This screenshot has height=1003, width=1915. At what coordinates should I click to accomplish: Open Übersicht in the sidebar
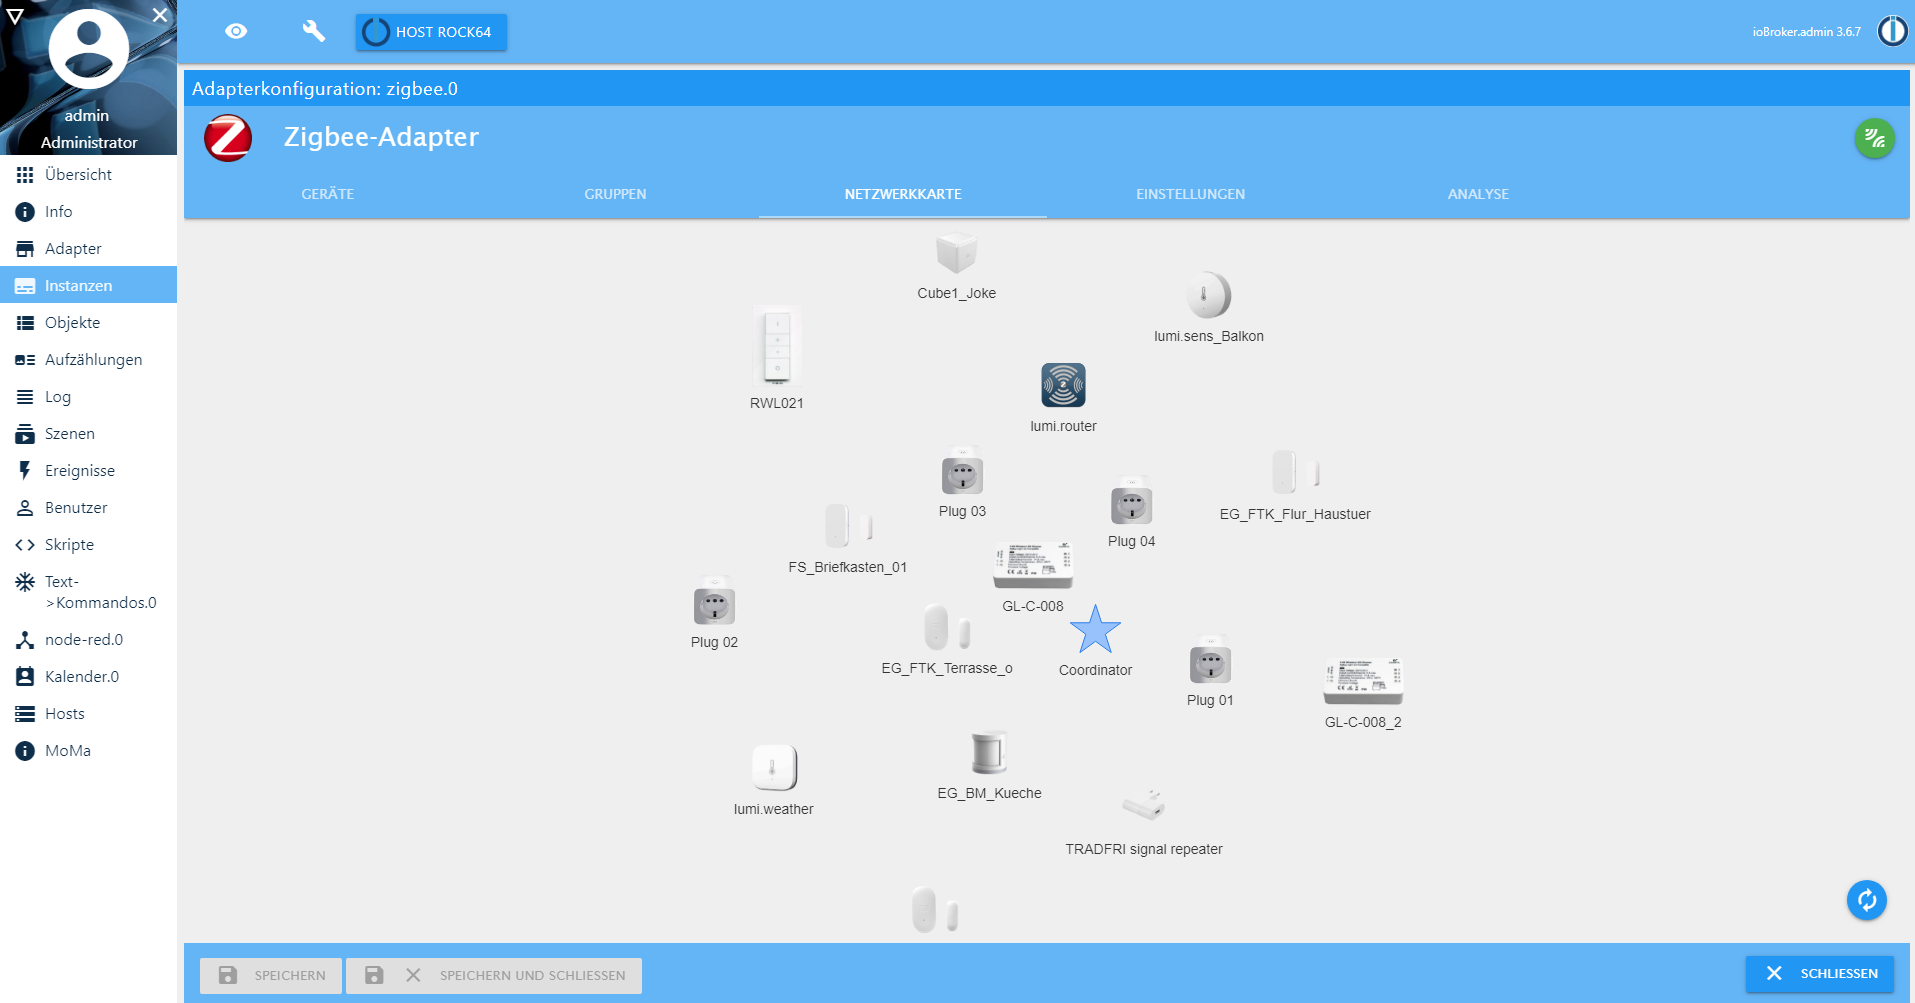[x=88, y=175]
